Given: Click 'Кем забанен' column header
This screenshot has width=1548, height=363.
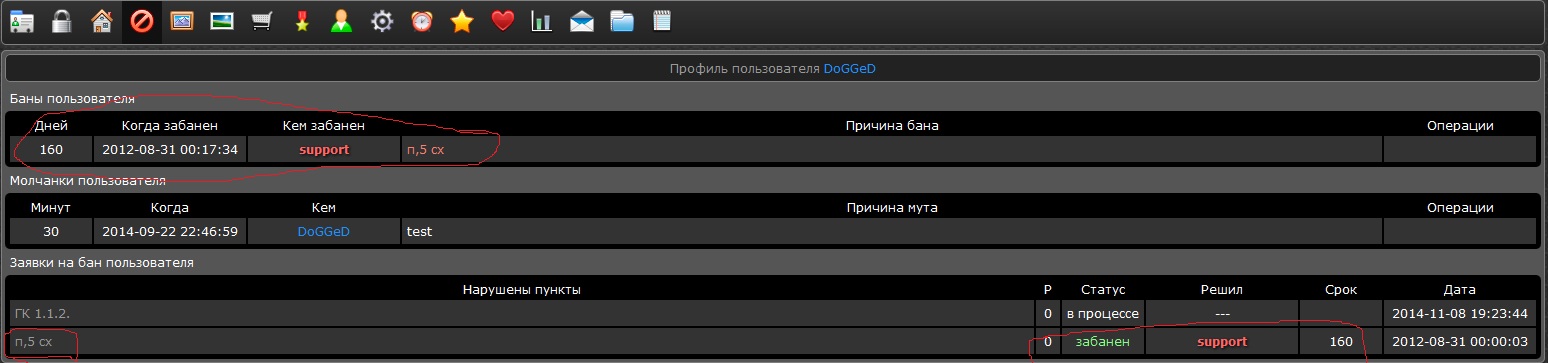Looking at the screenshot, I should point(324,126).
